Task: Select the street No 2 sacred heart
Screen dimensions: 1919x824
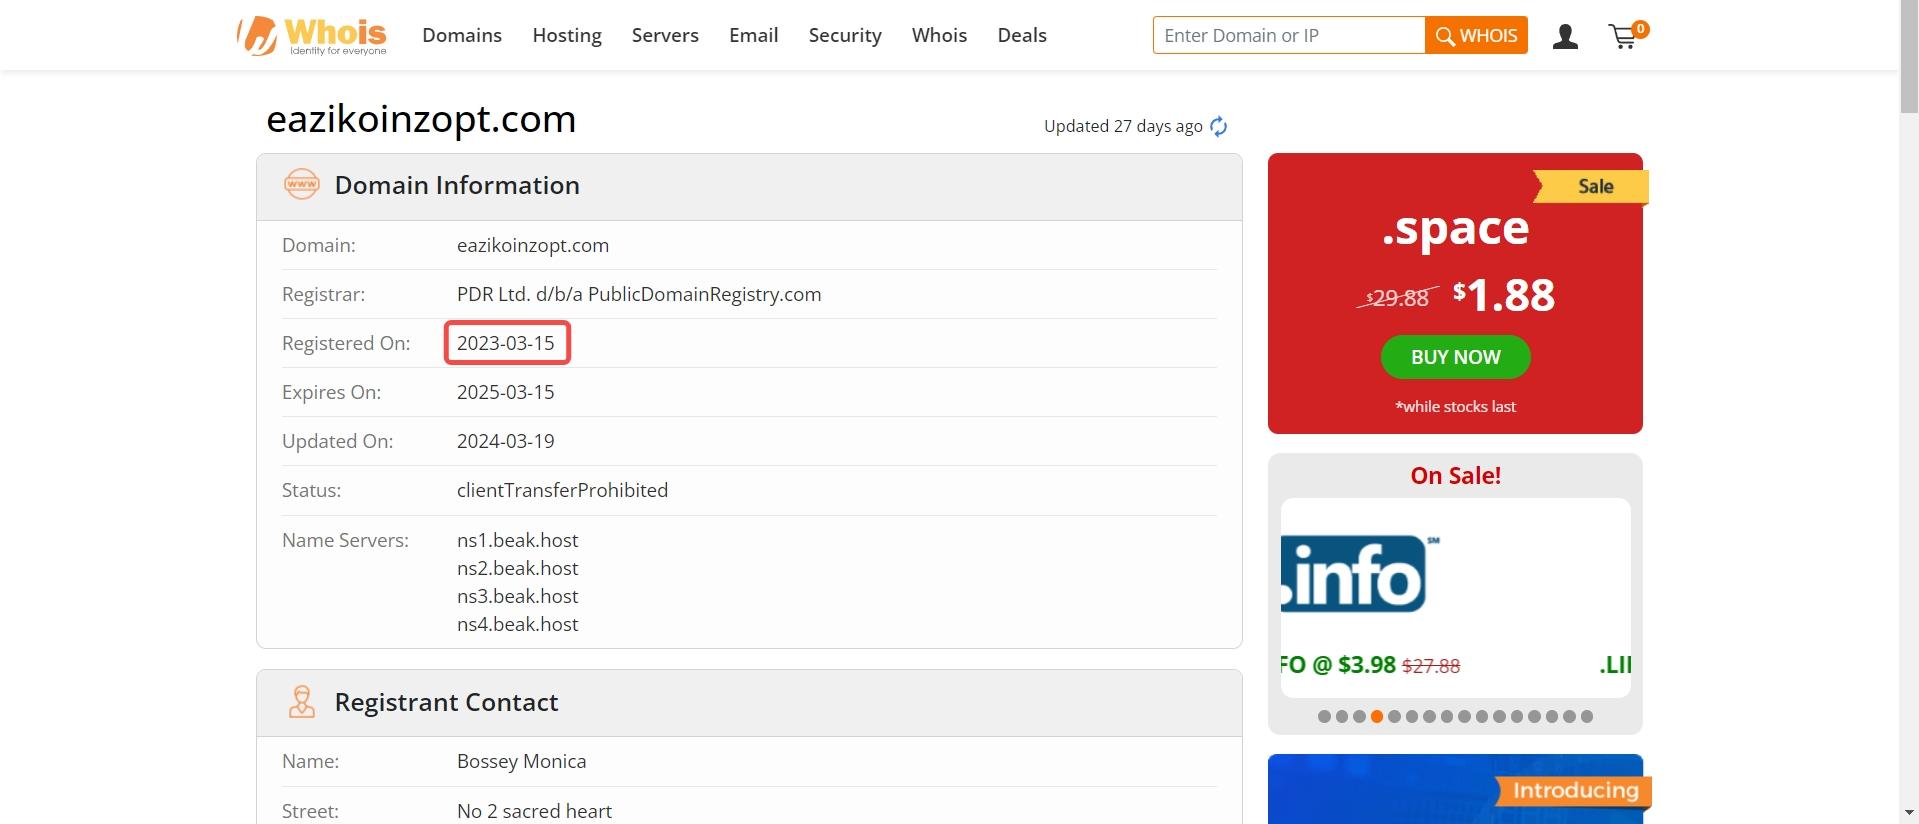Action: (x=534, y=811)
